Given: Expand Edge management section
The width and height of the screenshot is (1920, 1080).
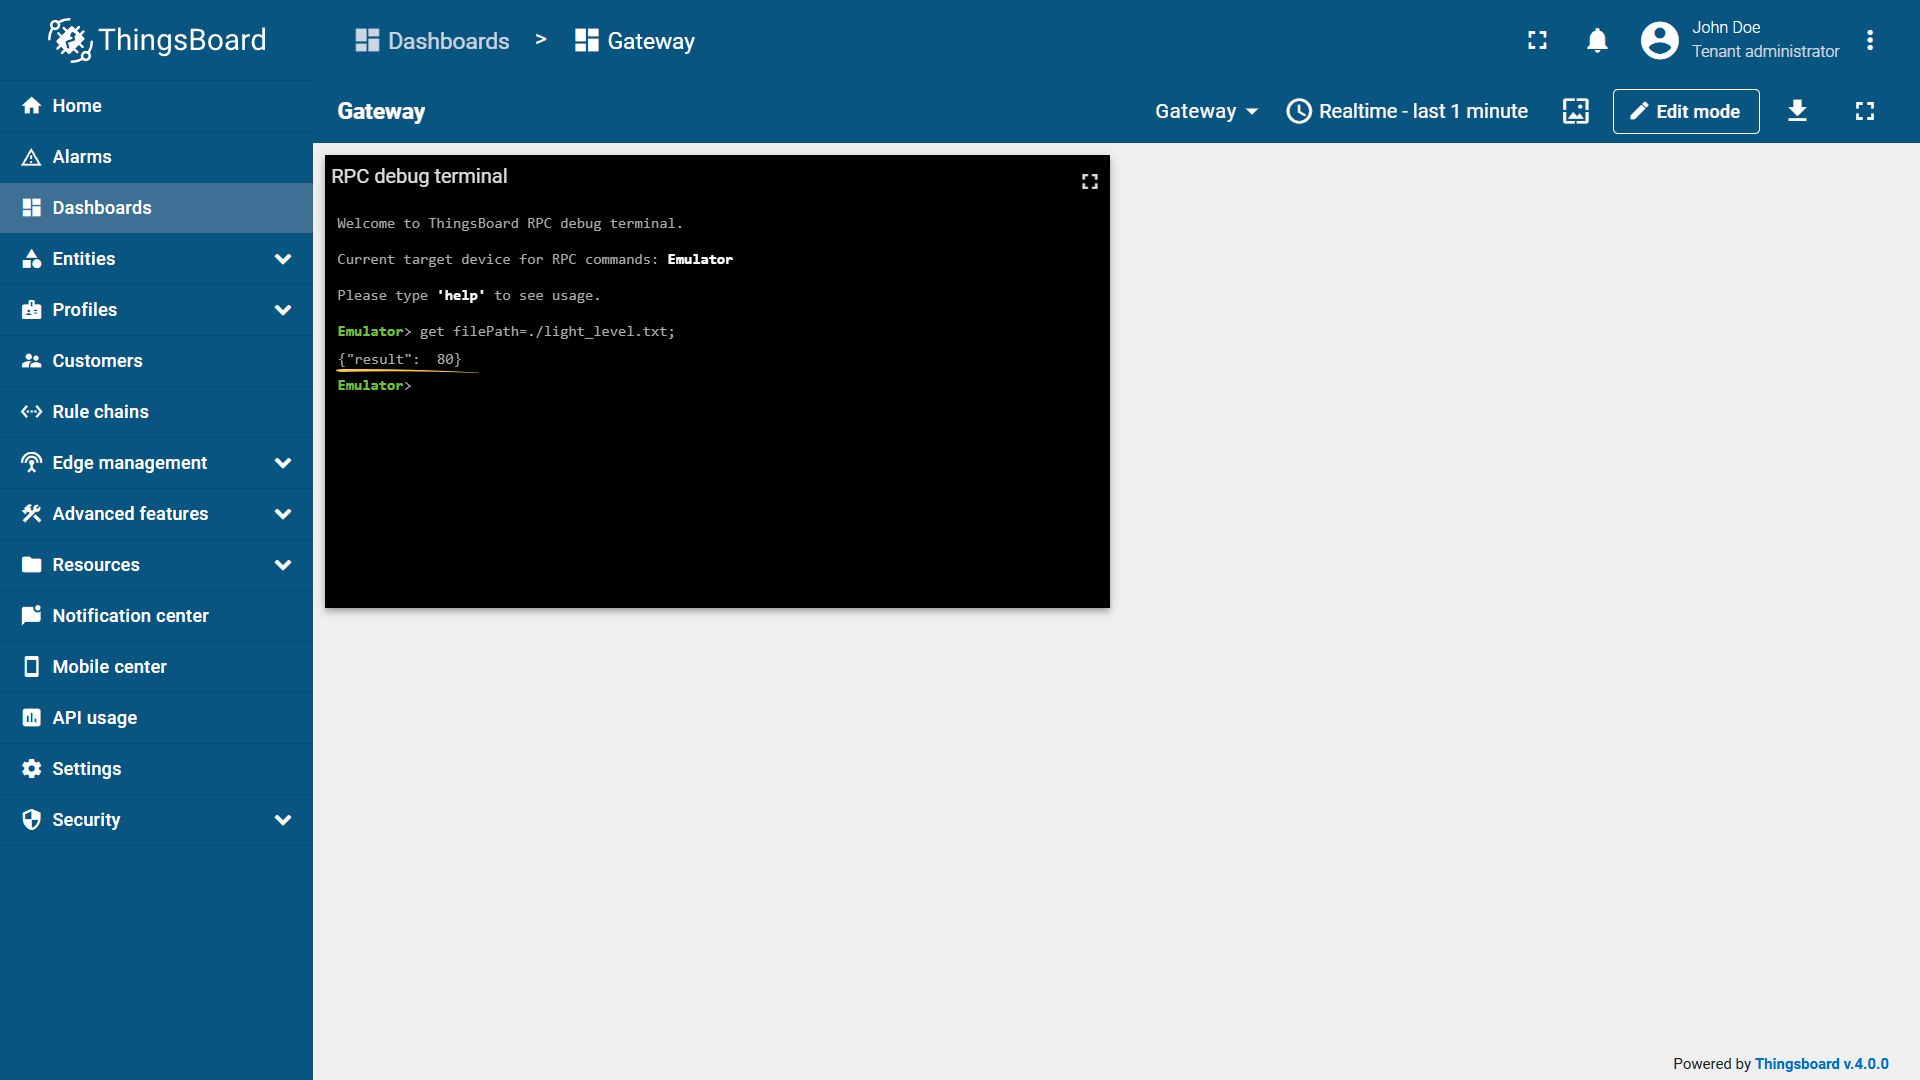Looking at the screenshot, I should 283,463.
